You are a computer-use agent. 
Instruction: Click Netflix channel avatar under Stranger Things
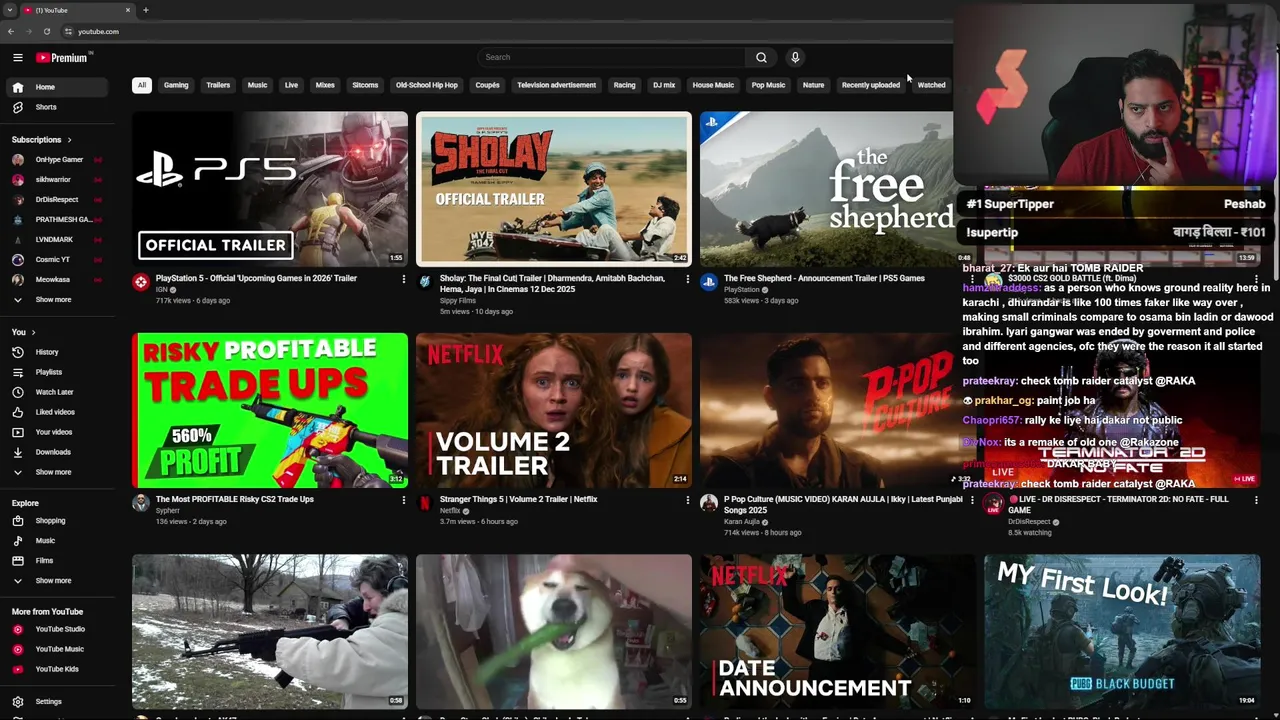click(x=425, y=503)
